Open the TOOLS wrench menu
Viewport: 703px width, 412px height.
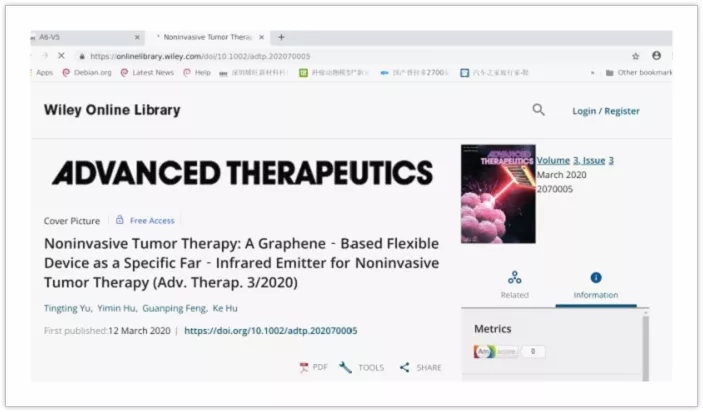pos(361,368)
